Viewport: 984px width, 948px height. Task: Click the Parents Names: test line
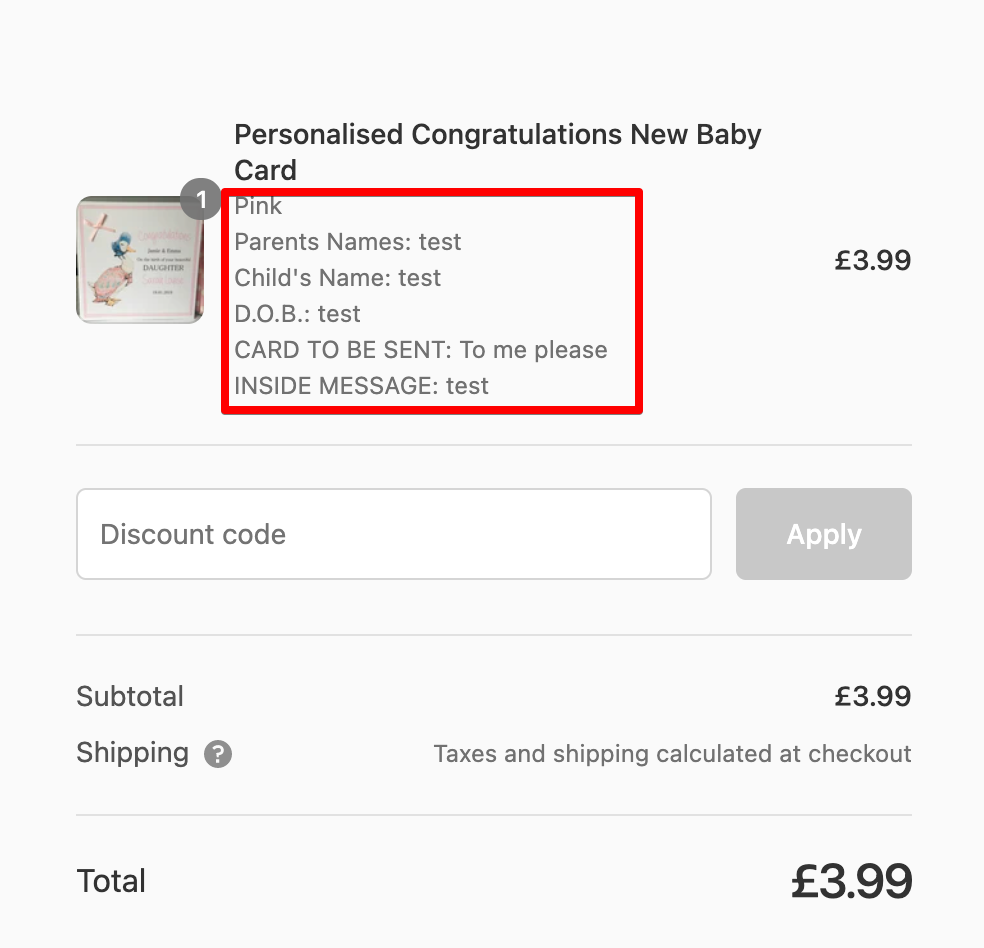click(x=347, y=242)
